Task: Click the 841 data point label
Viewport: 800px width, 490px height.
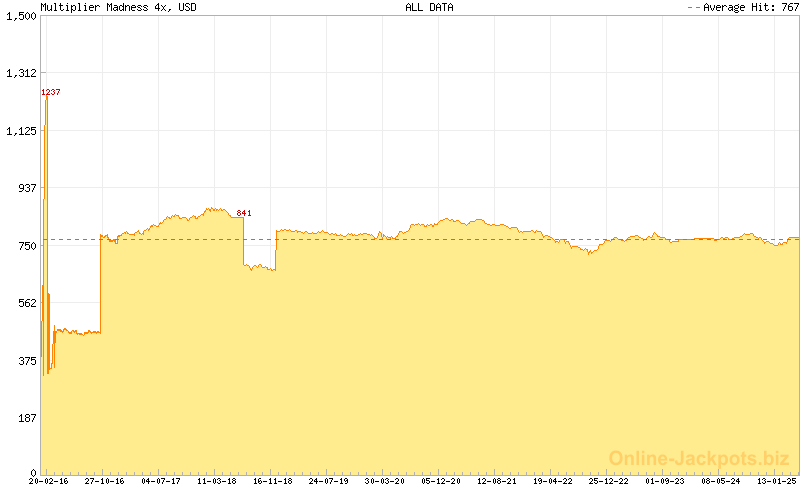Action: (x=244, y=213)
